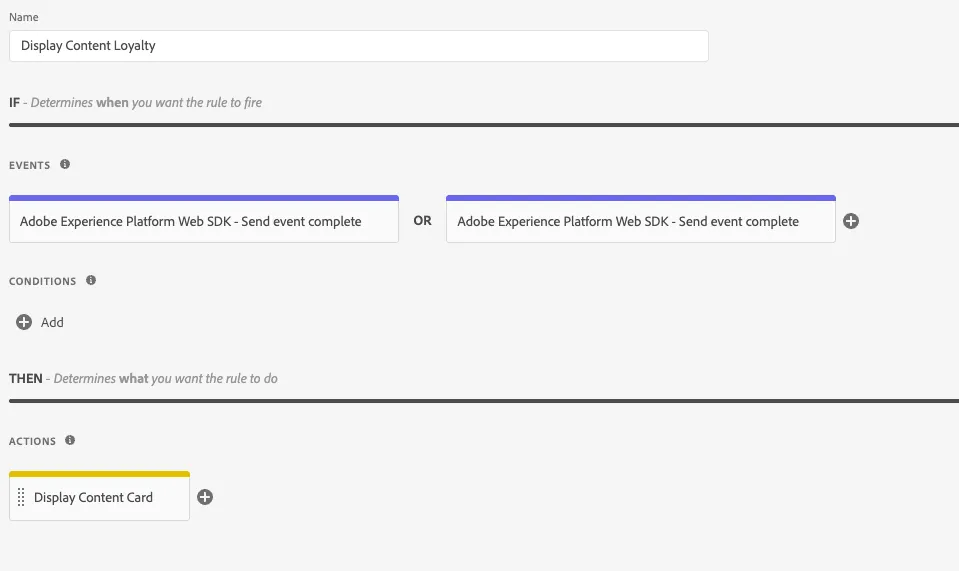Viewport: 959px width, 571px height.
Task: Add a new action with the plus icon
Action: (205, 497)
